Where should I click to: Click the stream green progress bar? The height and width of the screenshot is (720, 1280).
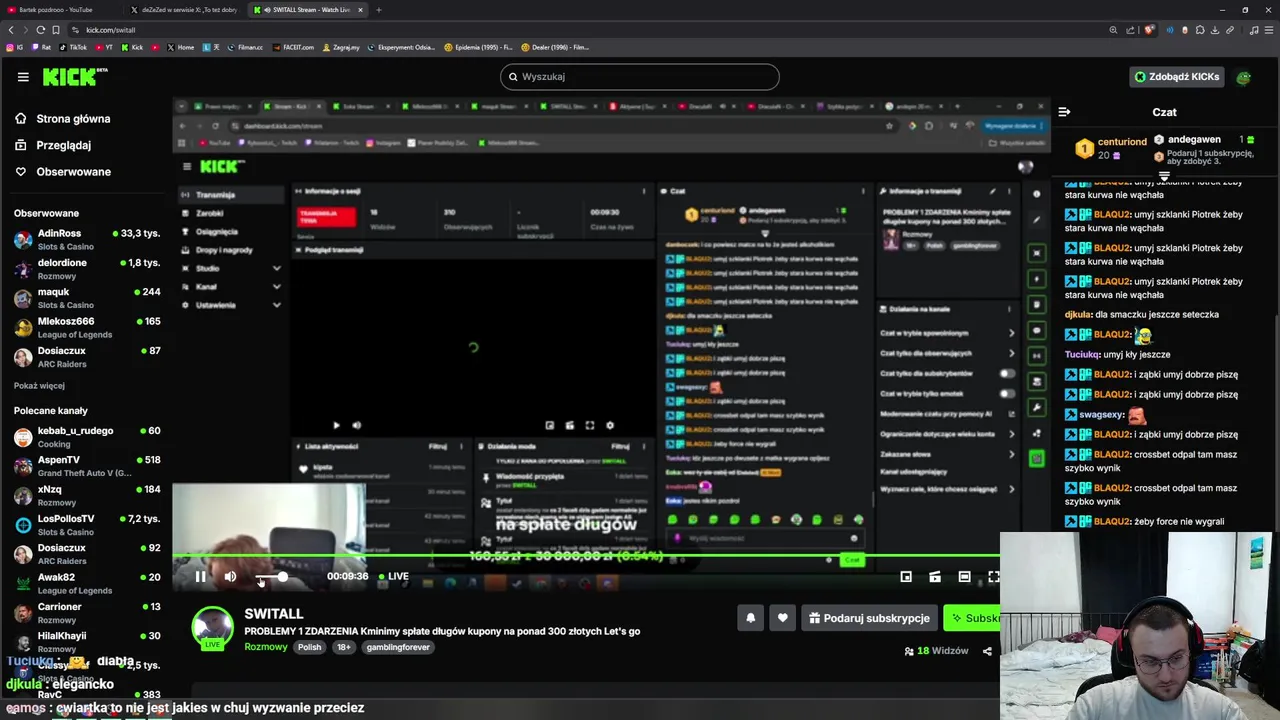coord(586,556)
